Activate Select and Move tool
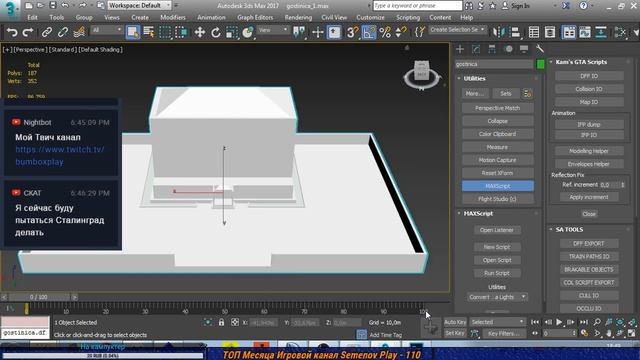Viewport: 640px width, 360px height. tap(200, 32)
